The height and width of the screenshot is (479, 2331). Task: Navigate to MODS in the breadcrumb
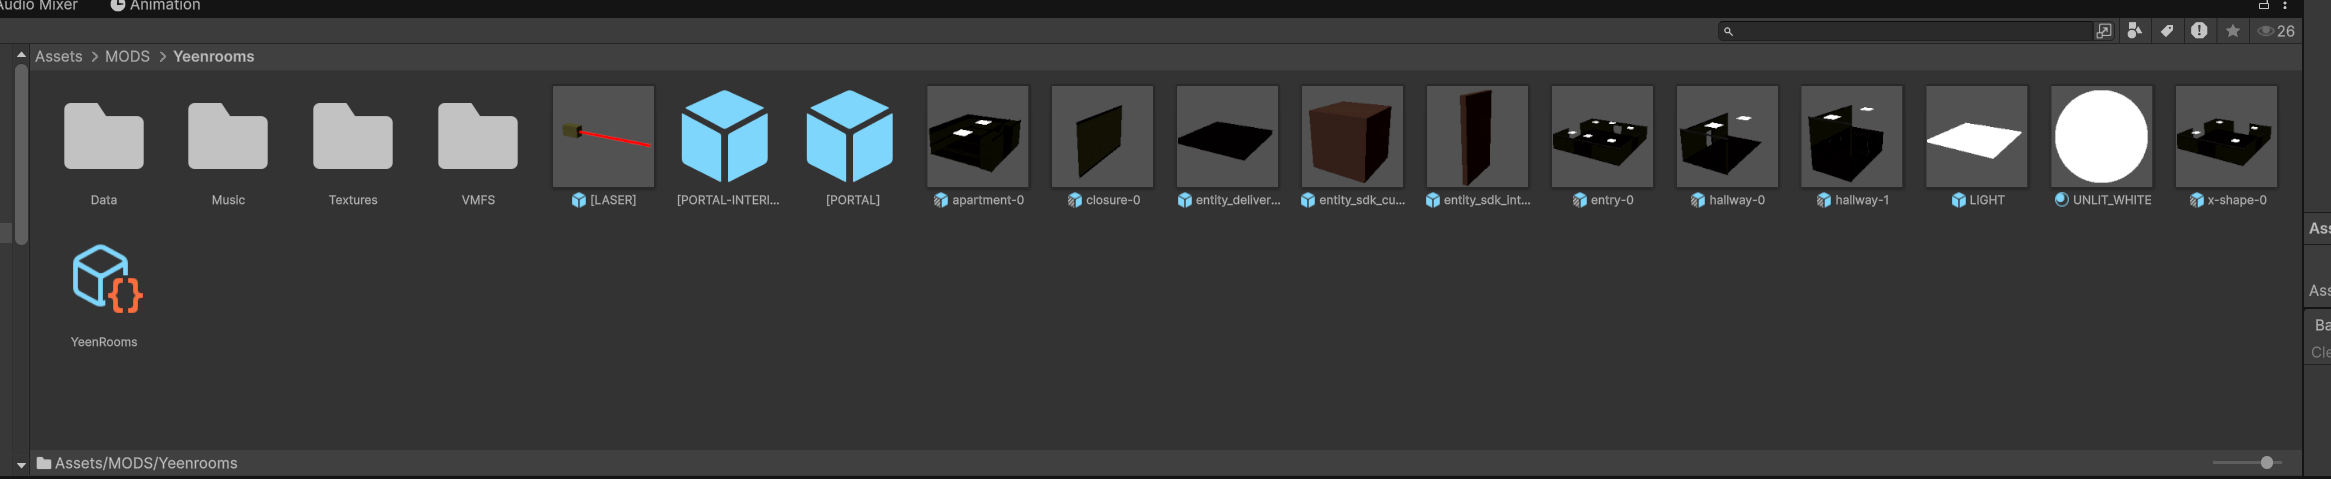point(127,57)
